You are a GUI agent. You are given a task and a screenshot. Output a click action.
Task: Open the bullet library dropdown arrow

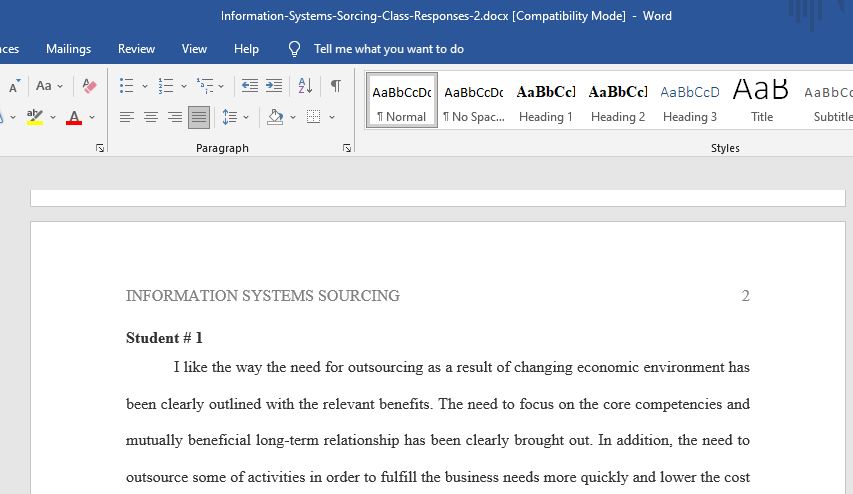point(145,86)
